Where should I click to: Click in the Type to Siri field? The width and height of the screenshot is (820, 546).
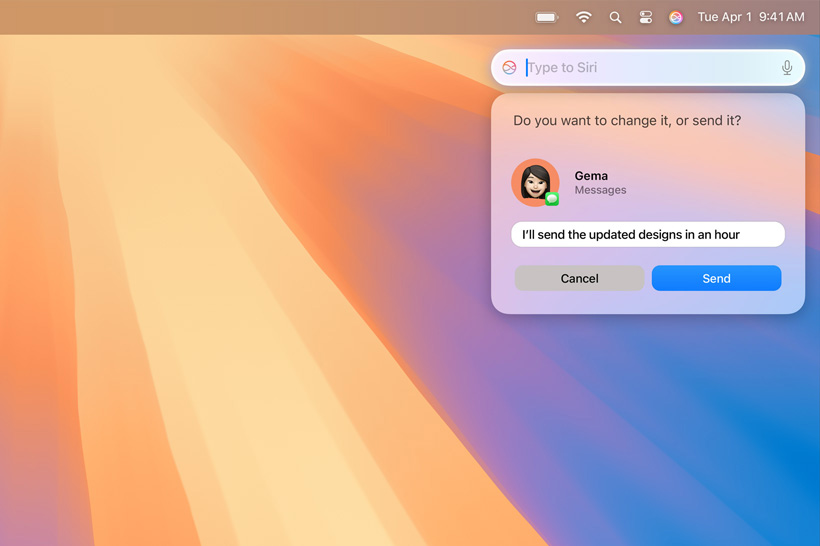pyautogui.click(x=650, y=68)
